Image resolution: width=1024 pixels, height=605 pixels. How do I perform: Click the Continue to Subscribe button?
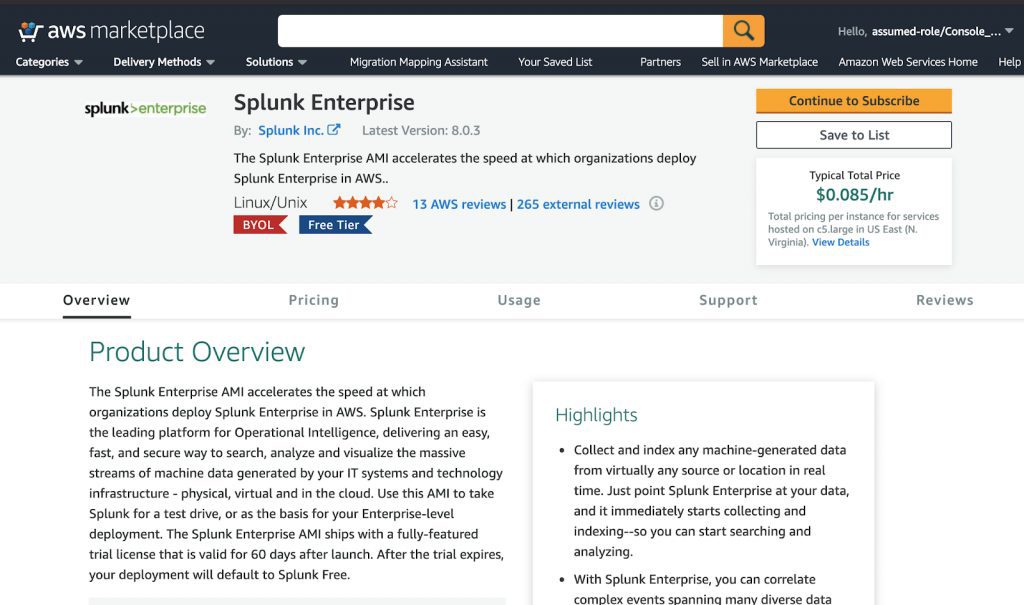854,101
